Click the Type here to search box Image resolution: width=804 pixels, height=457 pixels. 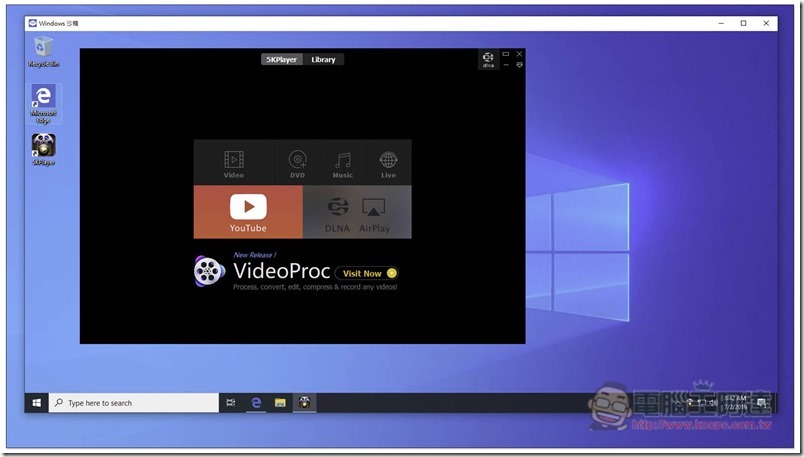[x=134, y=403]
